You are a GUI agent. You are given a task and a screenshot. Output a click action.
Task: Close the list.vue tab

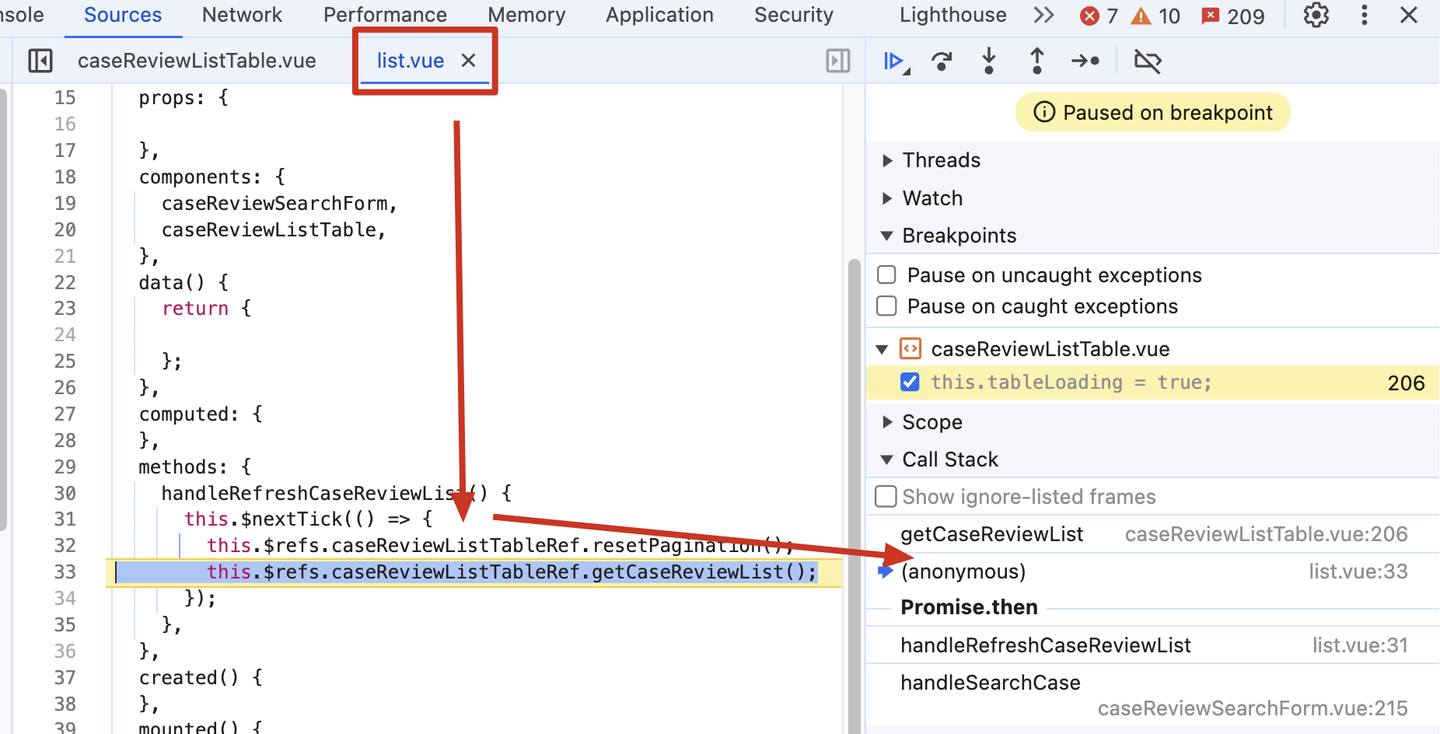click(x=468, y=61)
